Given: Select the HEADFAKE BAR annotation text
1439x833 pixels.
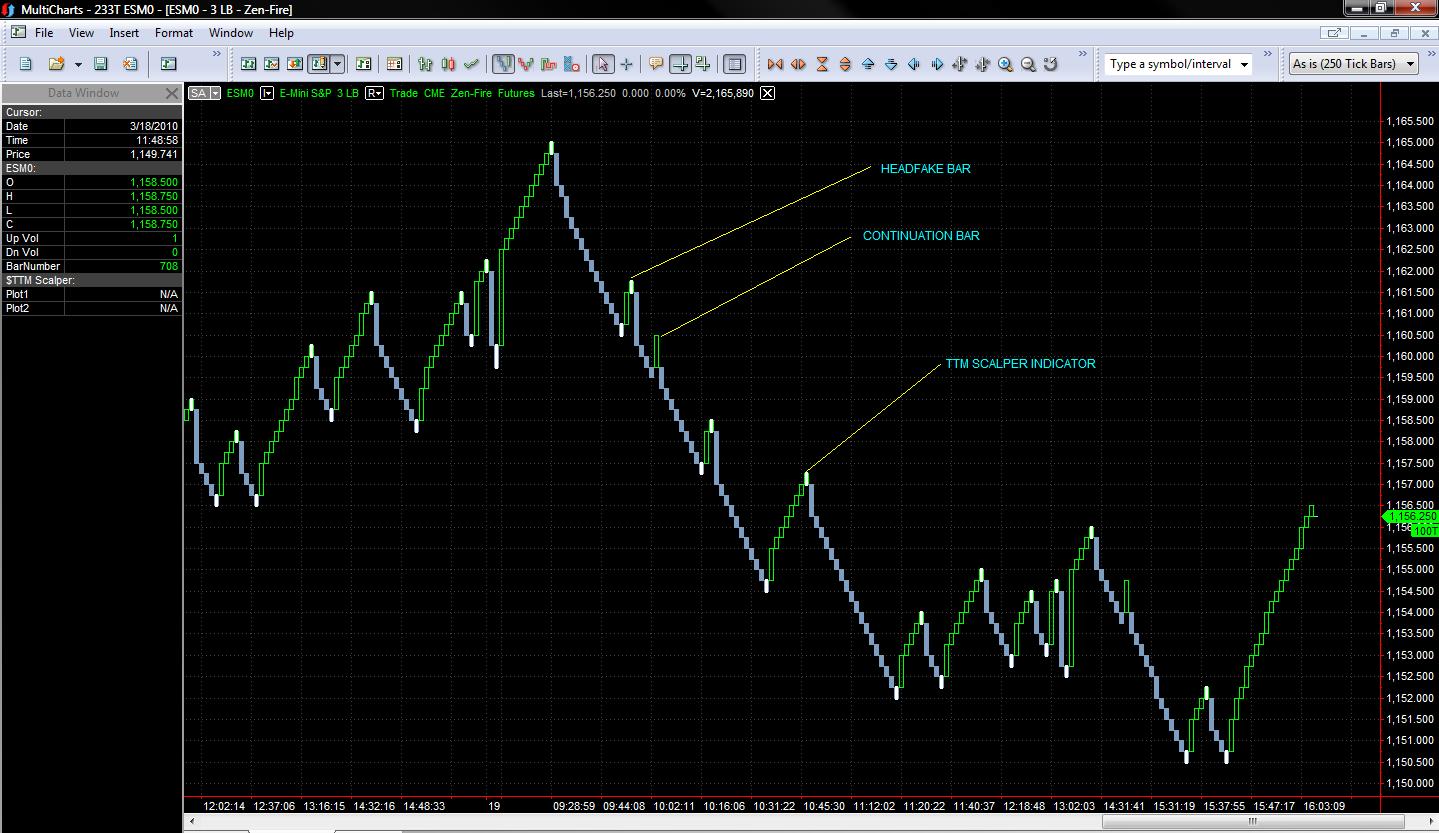Looking at the screenshot, I should 925,169.
